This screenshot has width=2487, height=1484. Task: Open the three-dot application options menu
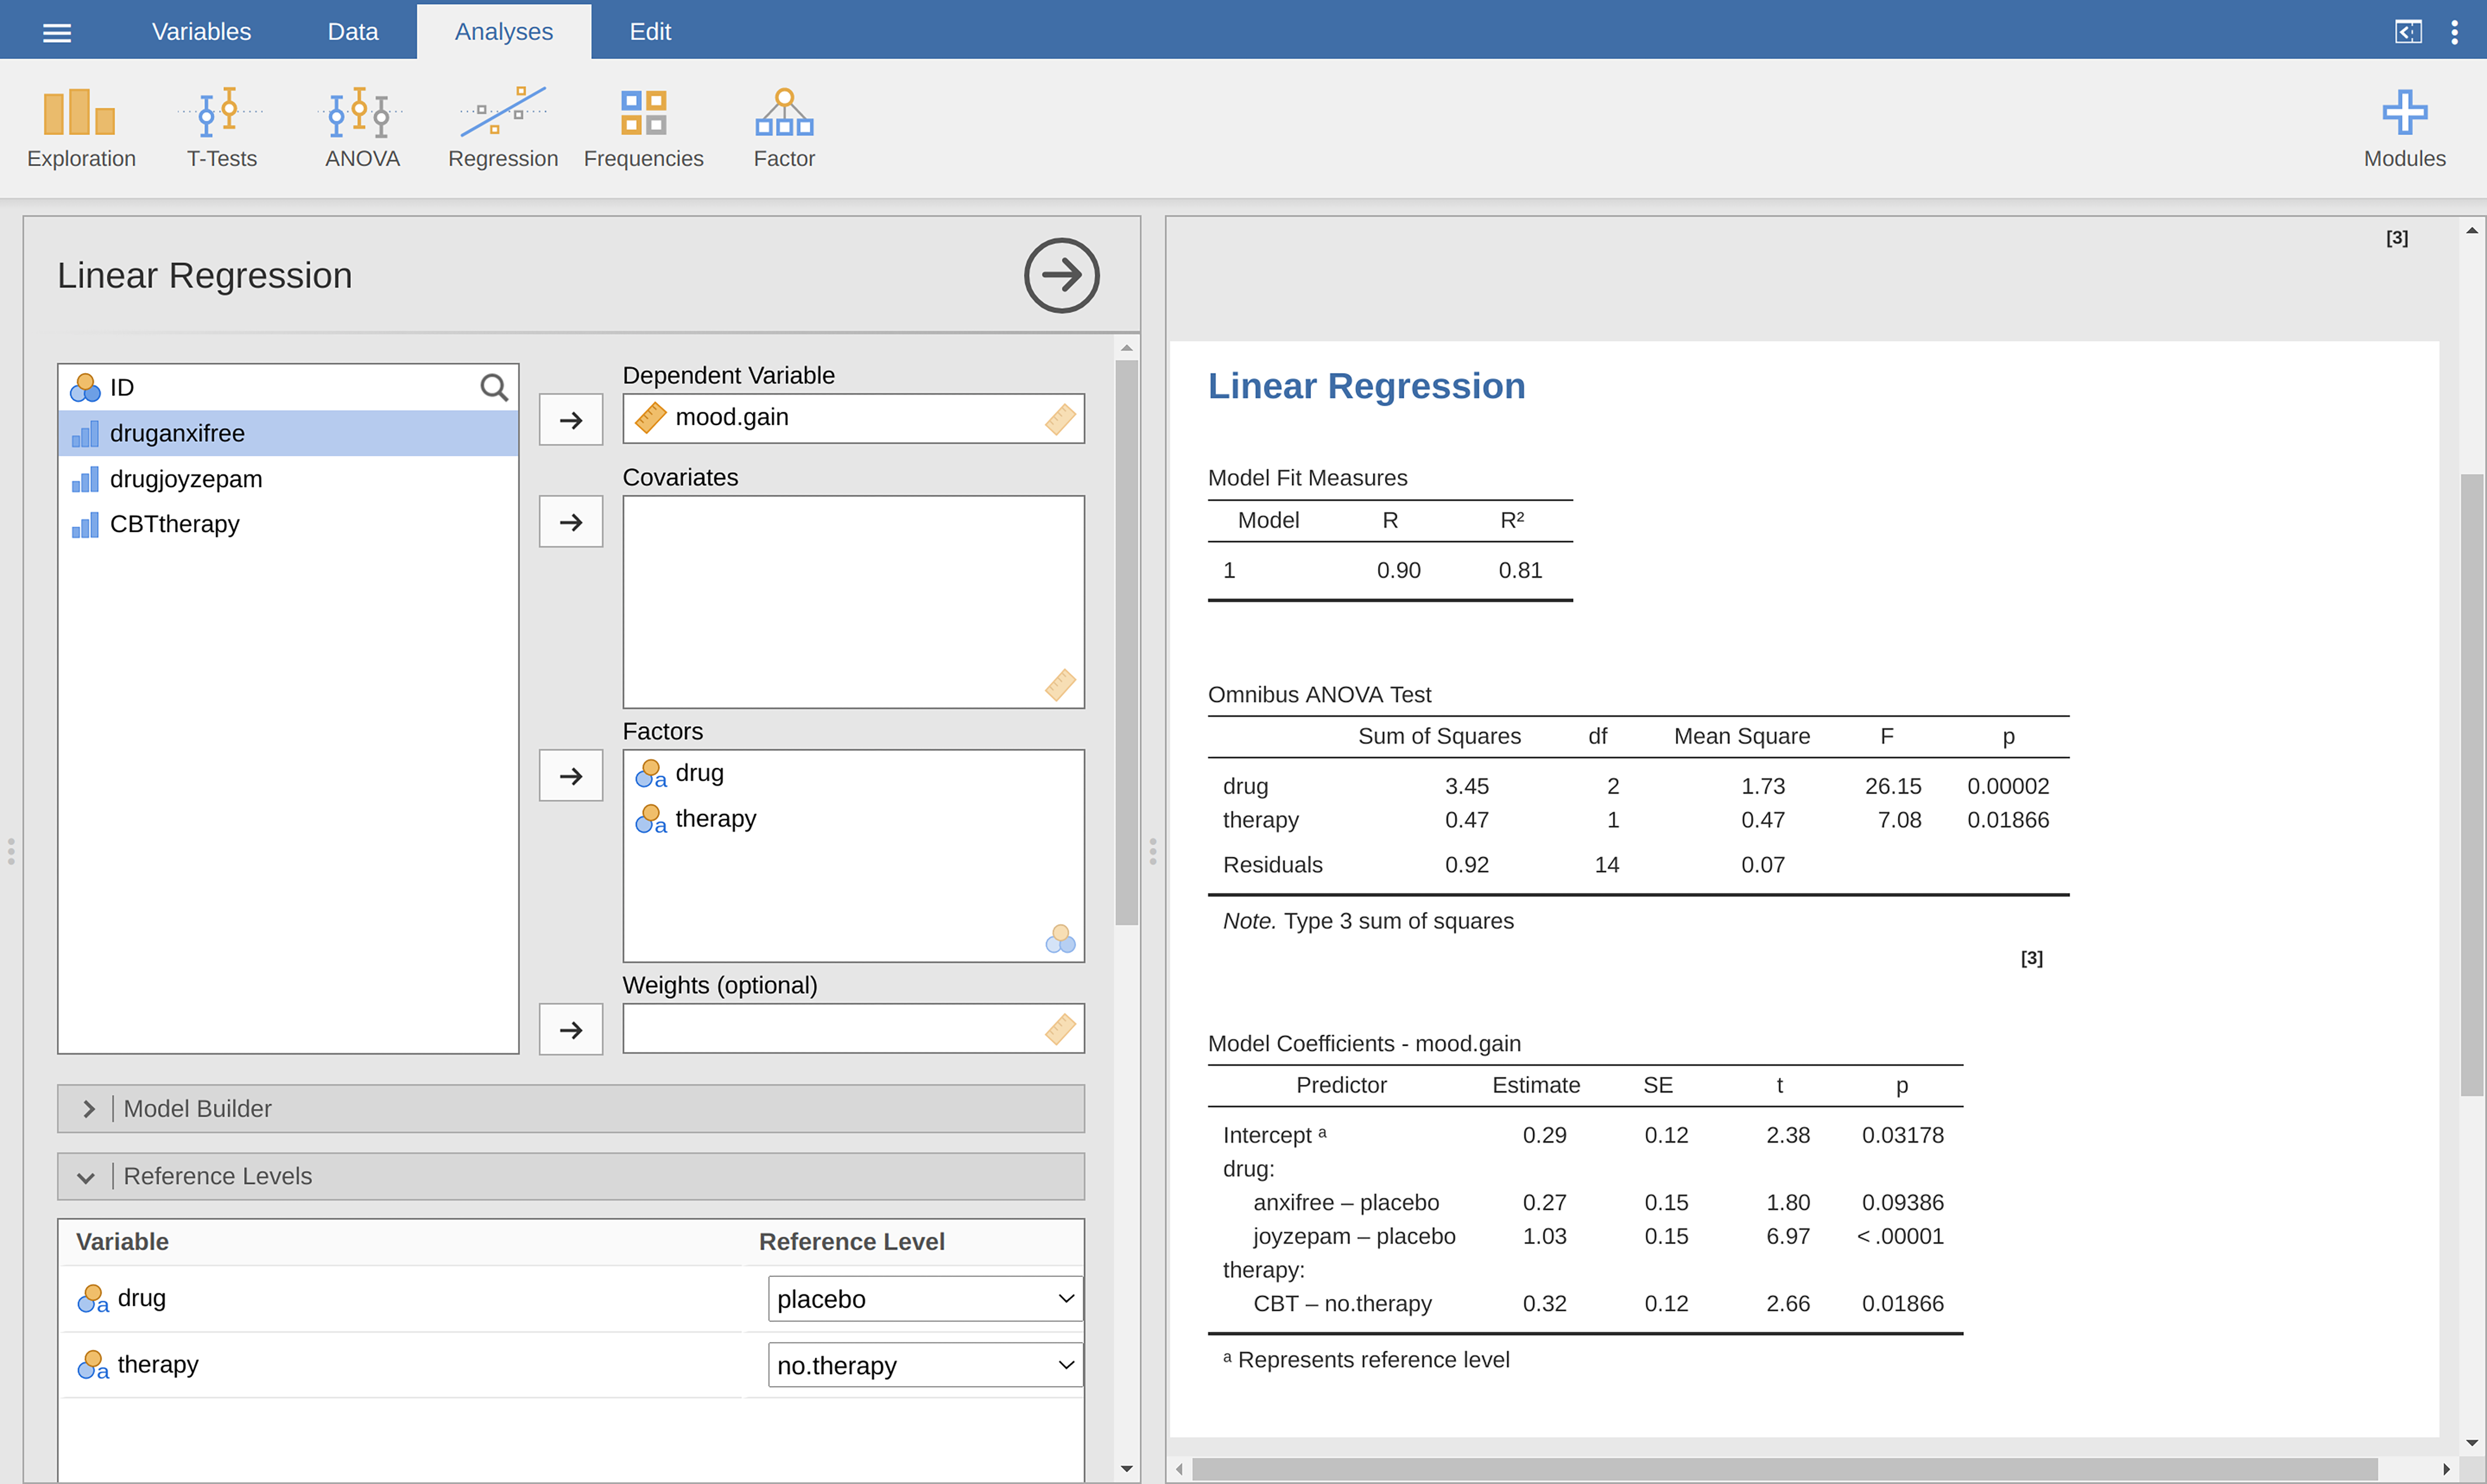coord(2454,32)
